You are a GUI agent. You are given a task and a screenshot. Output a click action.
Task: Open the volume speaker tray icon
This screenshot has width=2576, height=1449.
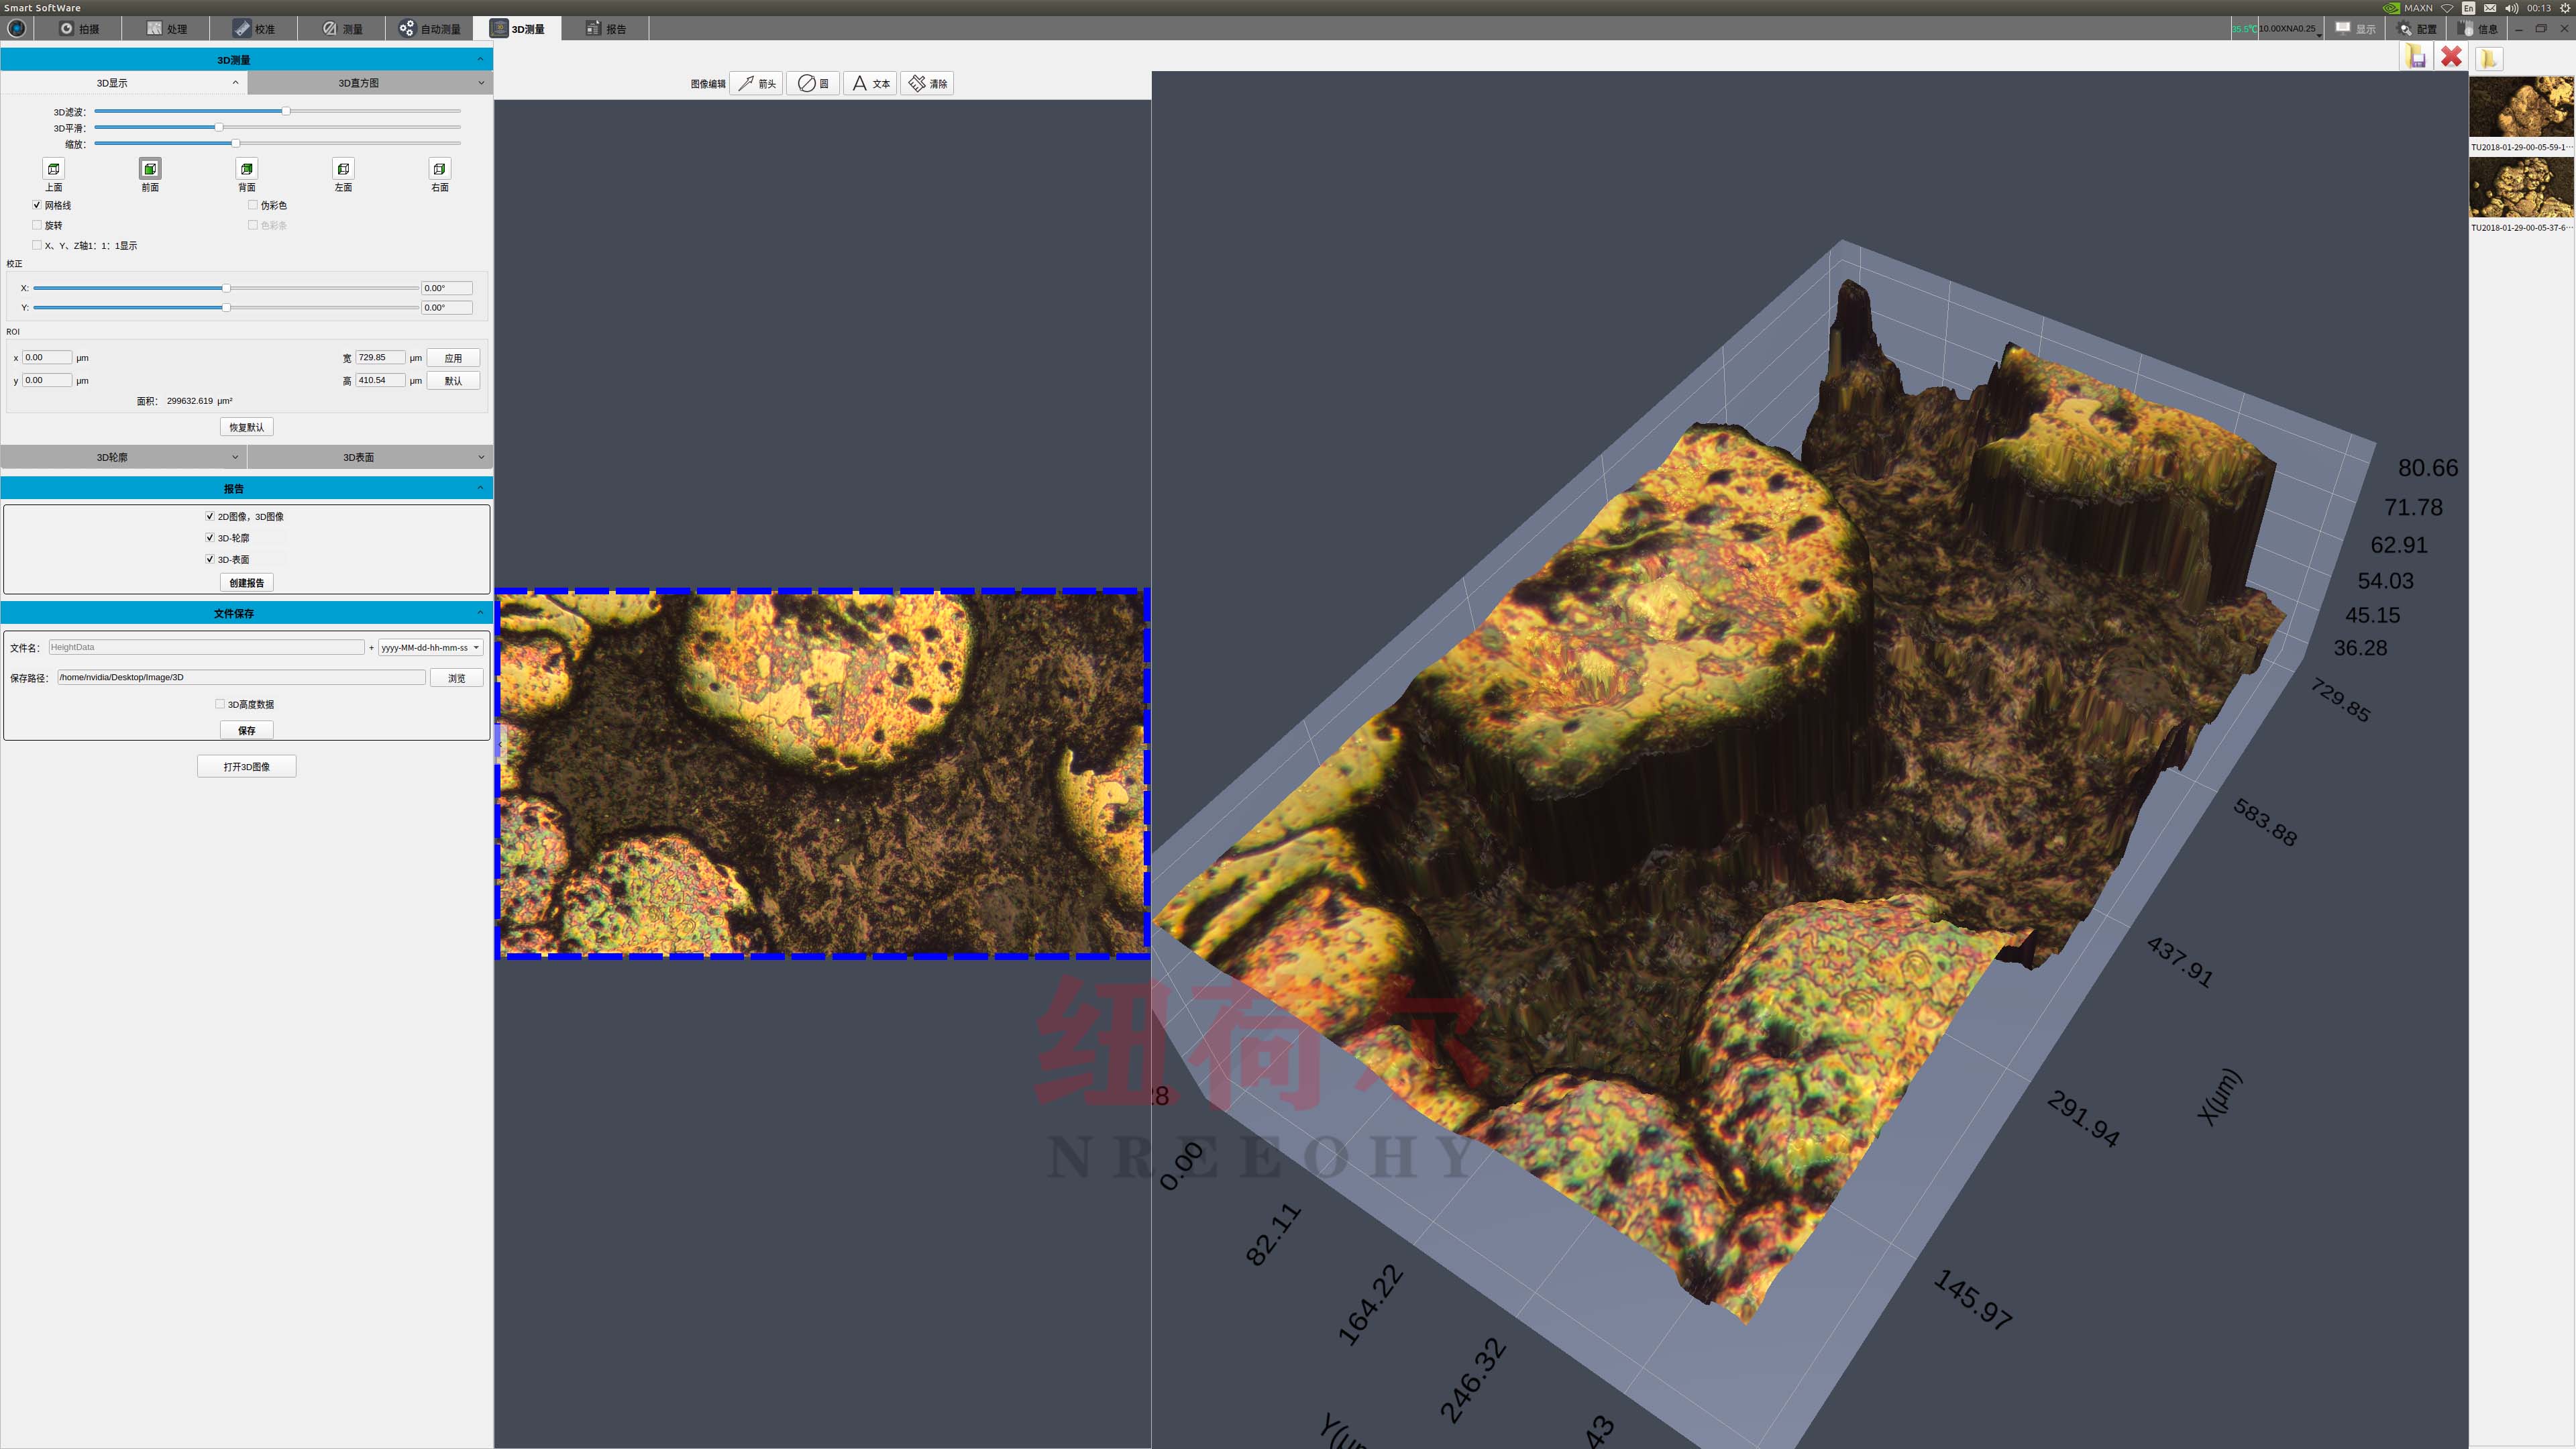coord(2511,8)
